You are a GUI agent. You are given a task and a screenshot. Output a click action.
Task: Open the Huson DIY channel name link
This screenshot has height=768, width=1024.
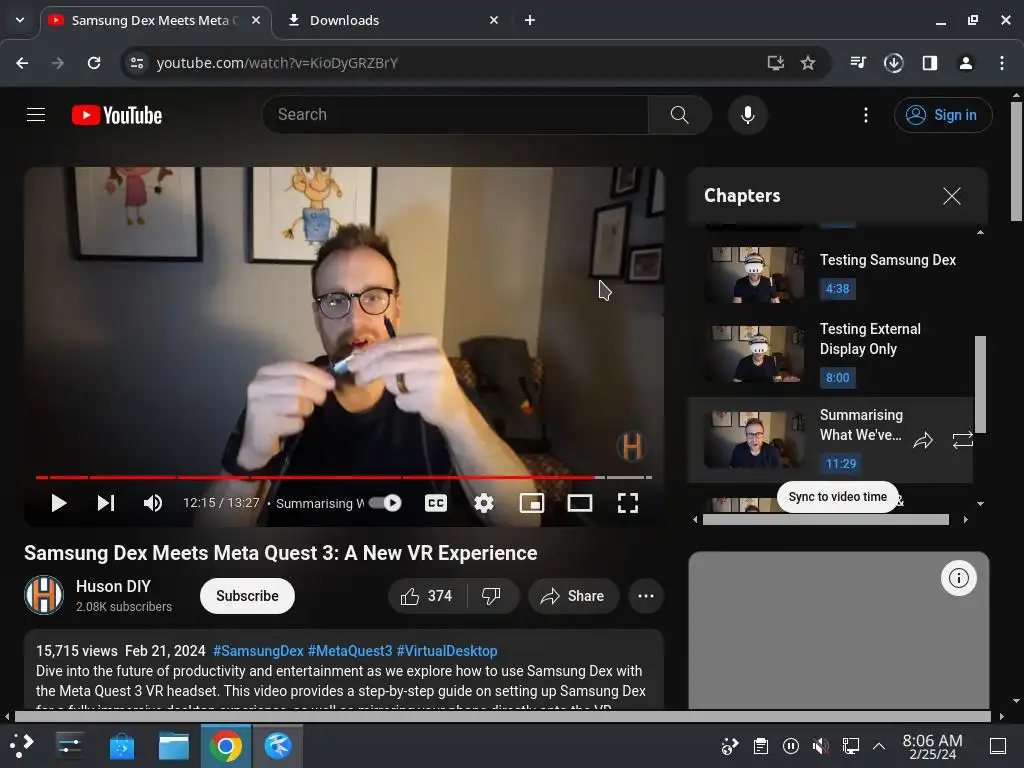tap(113, 586)
